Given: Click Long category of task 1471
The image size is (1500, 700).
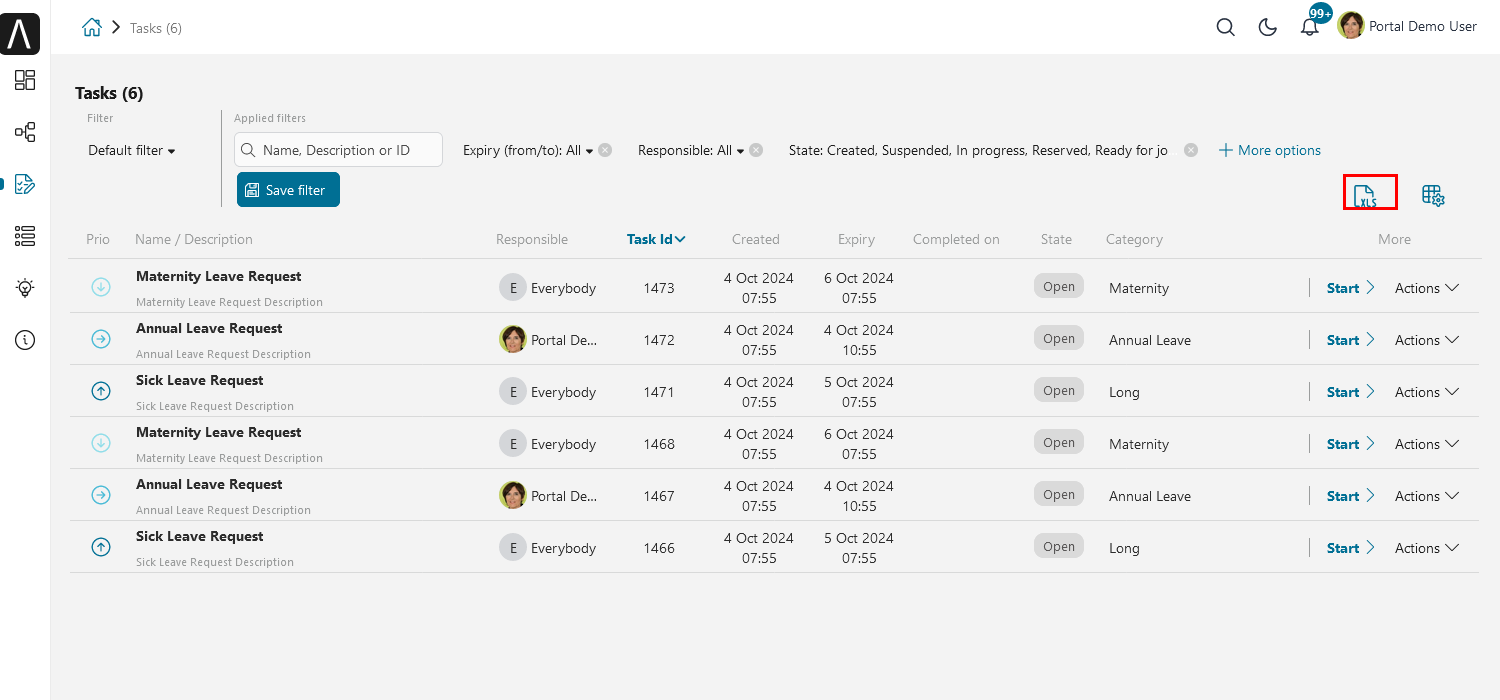Looking at the screenshot, I should point(1124,392).
